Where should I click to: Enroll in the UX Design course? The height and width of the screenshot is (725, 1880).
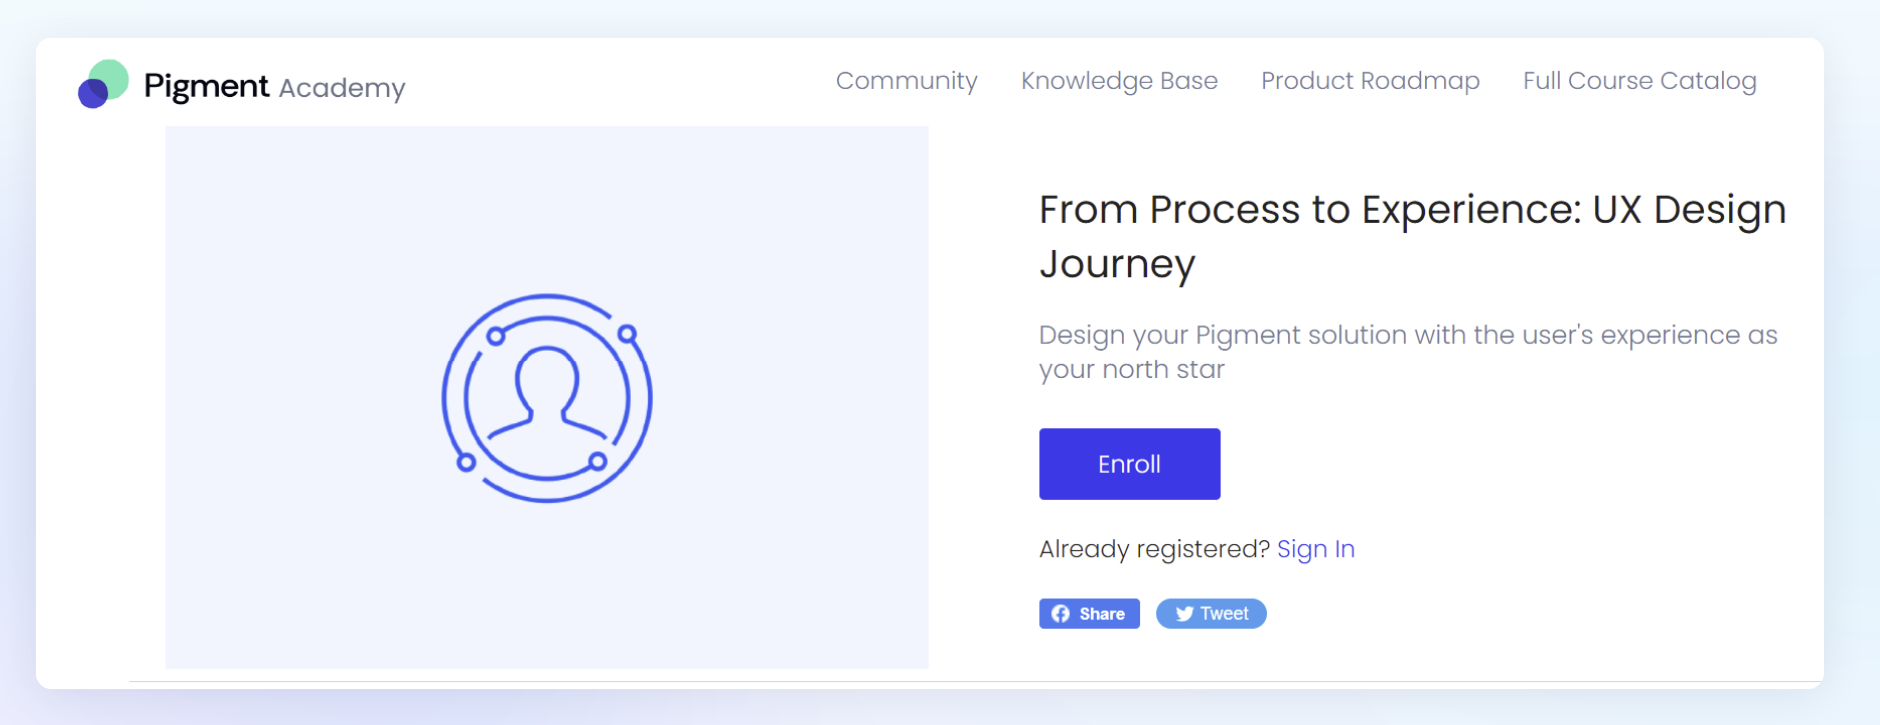pyautogui.click(x=1129, y=464)
